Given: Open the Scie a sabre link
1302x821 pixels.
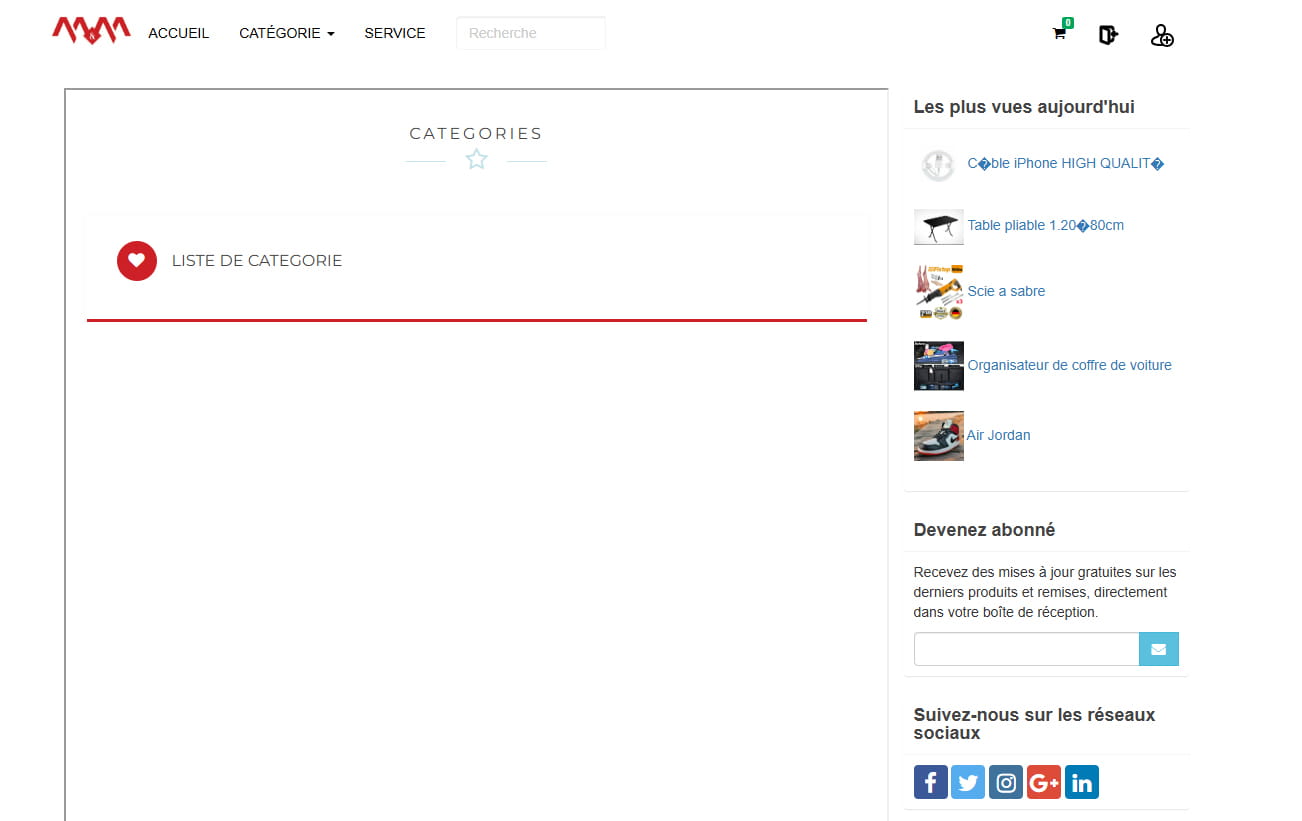Looking at the screenshot, I should (x=1006, y=291).
